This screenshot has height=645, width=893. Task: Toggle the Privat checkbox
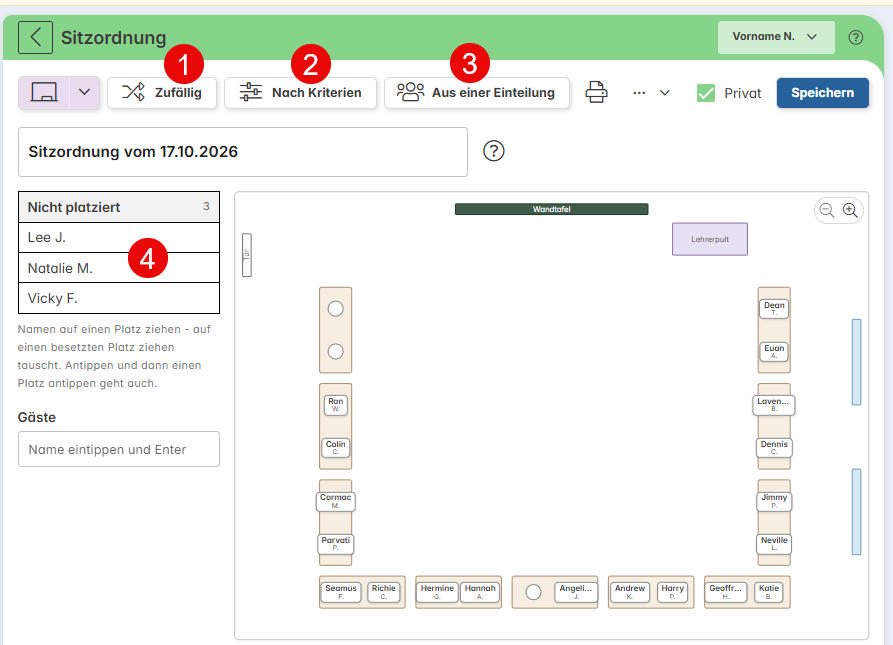tap(706, 93)
